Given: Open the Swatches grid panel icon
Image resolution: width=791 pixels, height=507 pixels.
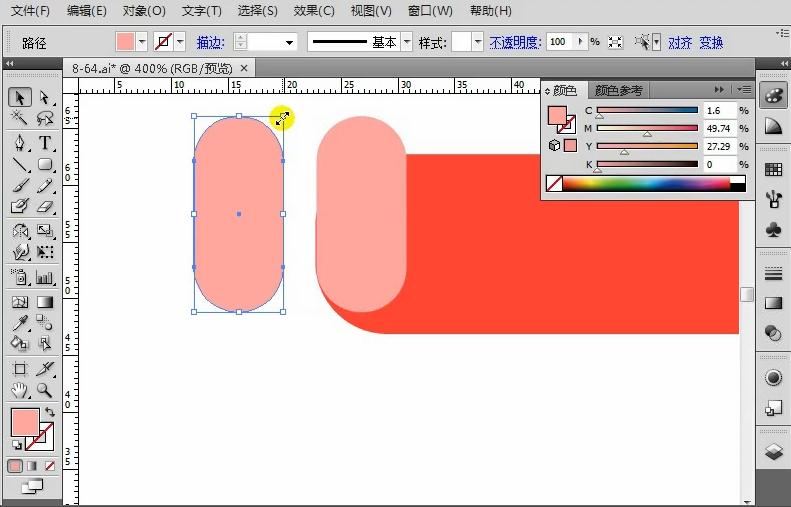Looking at the screenshot, I should click(x=773, y=169).
